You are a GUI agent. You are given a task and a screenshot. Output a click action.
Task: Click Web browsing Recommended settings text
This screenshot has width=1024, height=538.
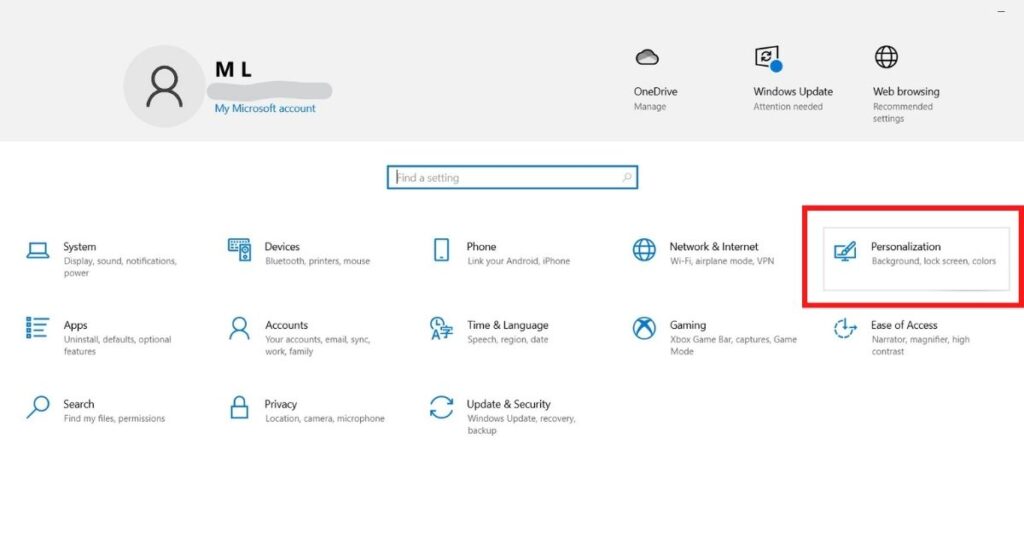tap(903, 112)
